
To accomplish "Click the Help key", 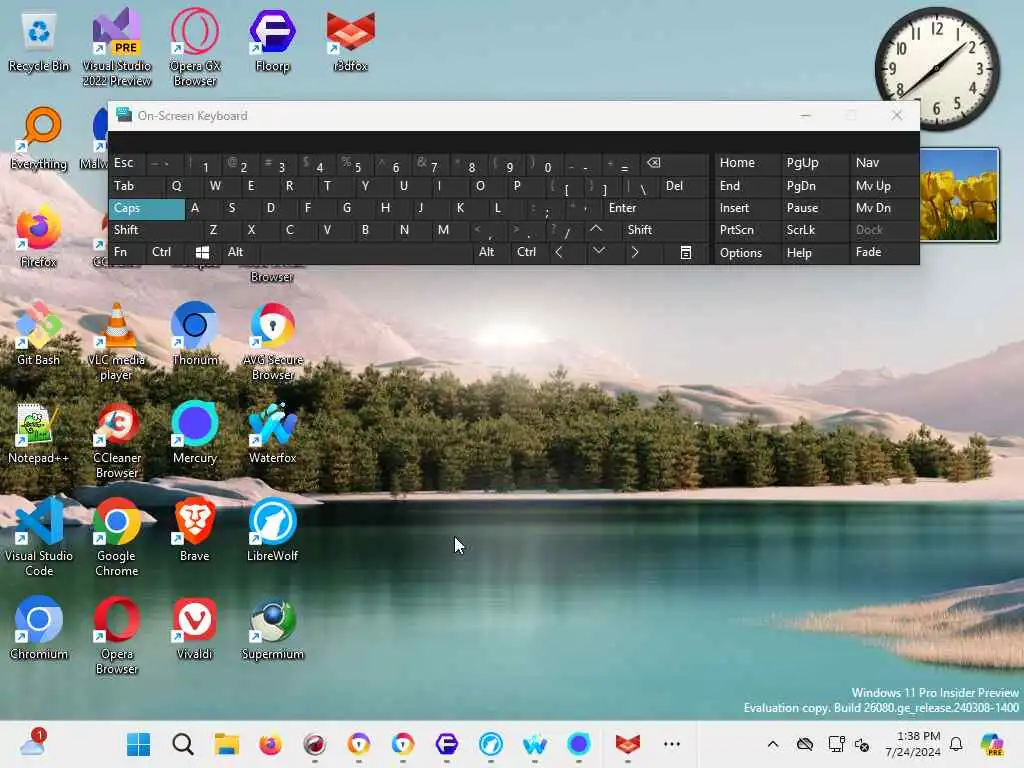I will click(x=814, y=252).
